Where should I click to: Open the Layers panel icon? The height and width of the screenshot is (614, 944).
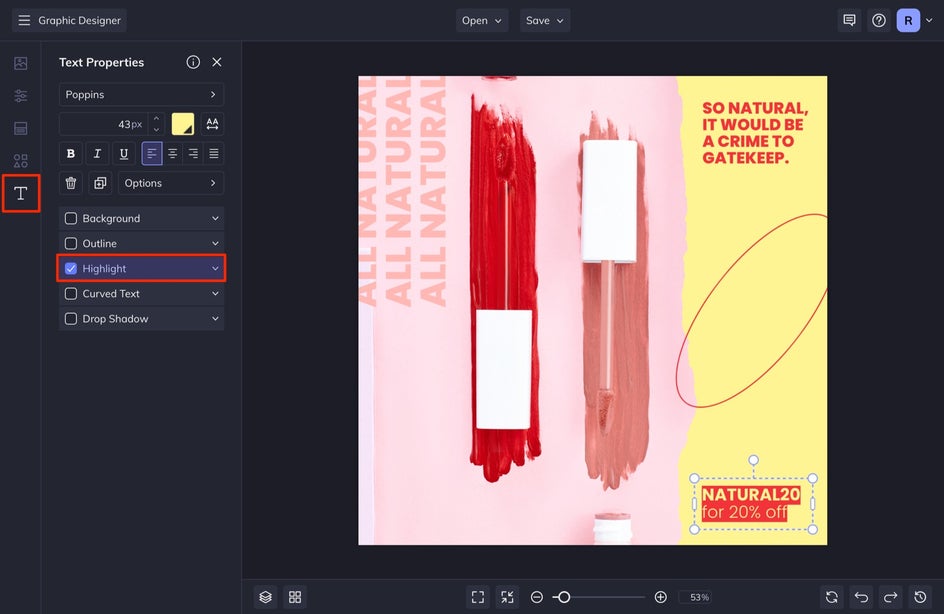(x=265, y=597)
